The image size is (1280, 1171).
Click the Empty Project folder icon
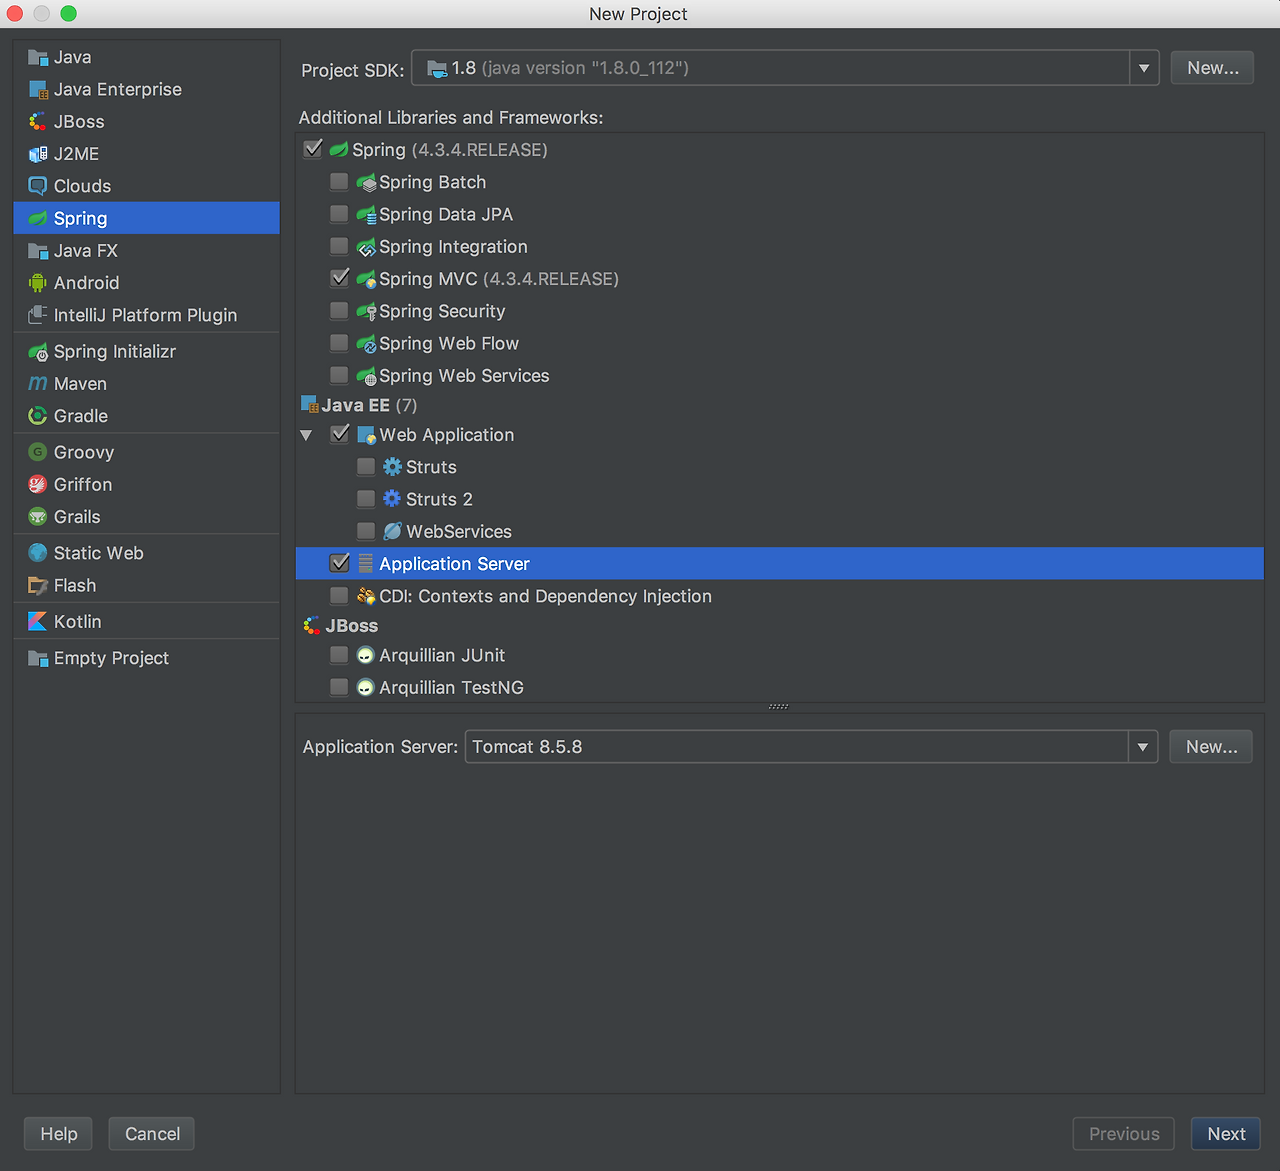38,658
